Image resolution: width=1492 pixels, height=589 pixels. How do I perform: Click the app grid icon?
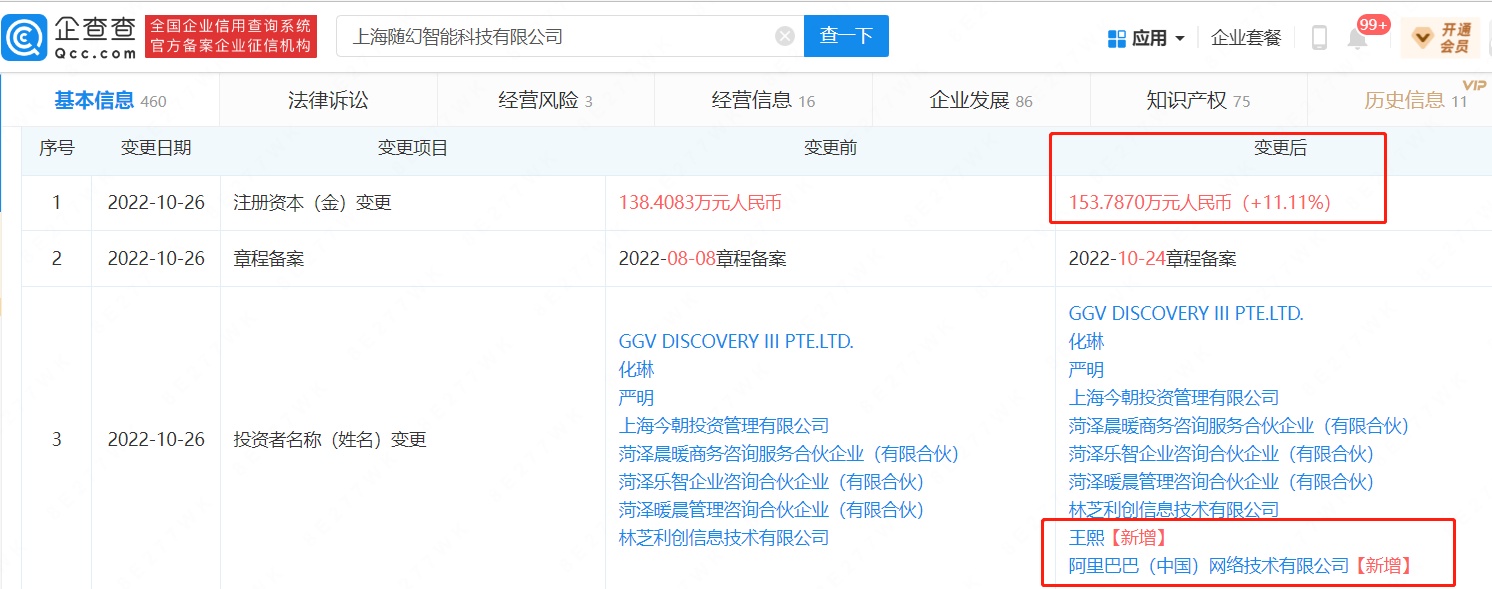click(1117, 38)
